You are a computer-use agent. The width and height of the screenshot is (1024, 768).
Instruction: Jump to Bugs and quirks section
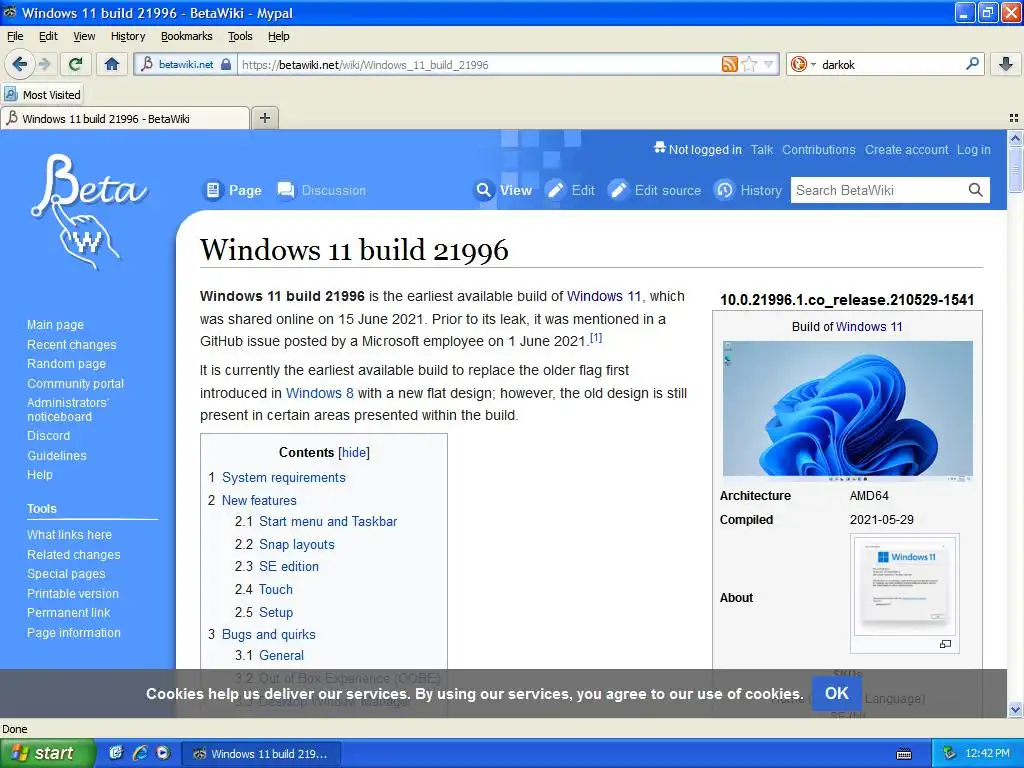pos(268,634)
